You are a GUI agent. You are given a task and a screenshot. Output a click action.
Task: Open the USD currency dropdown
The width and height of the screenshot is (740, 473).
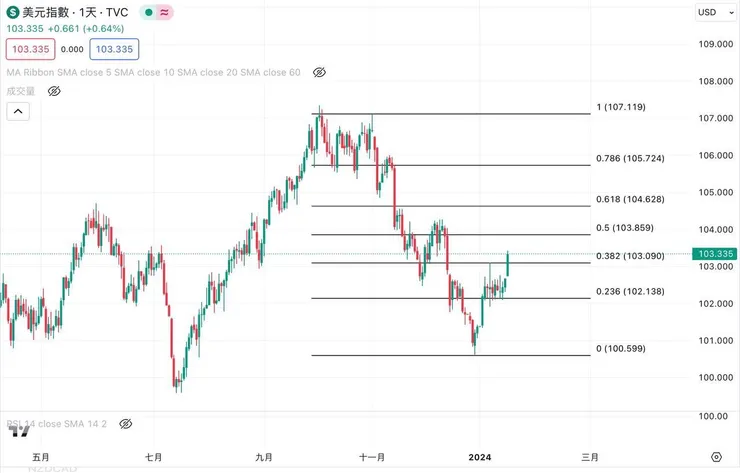[711, 13]
